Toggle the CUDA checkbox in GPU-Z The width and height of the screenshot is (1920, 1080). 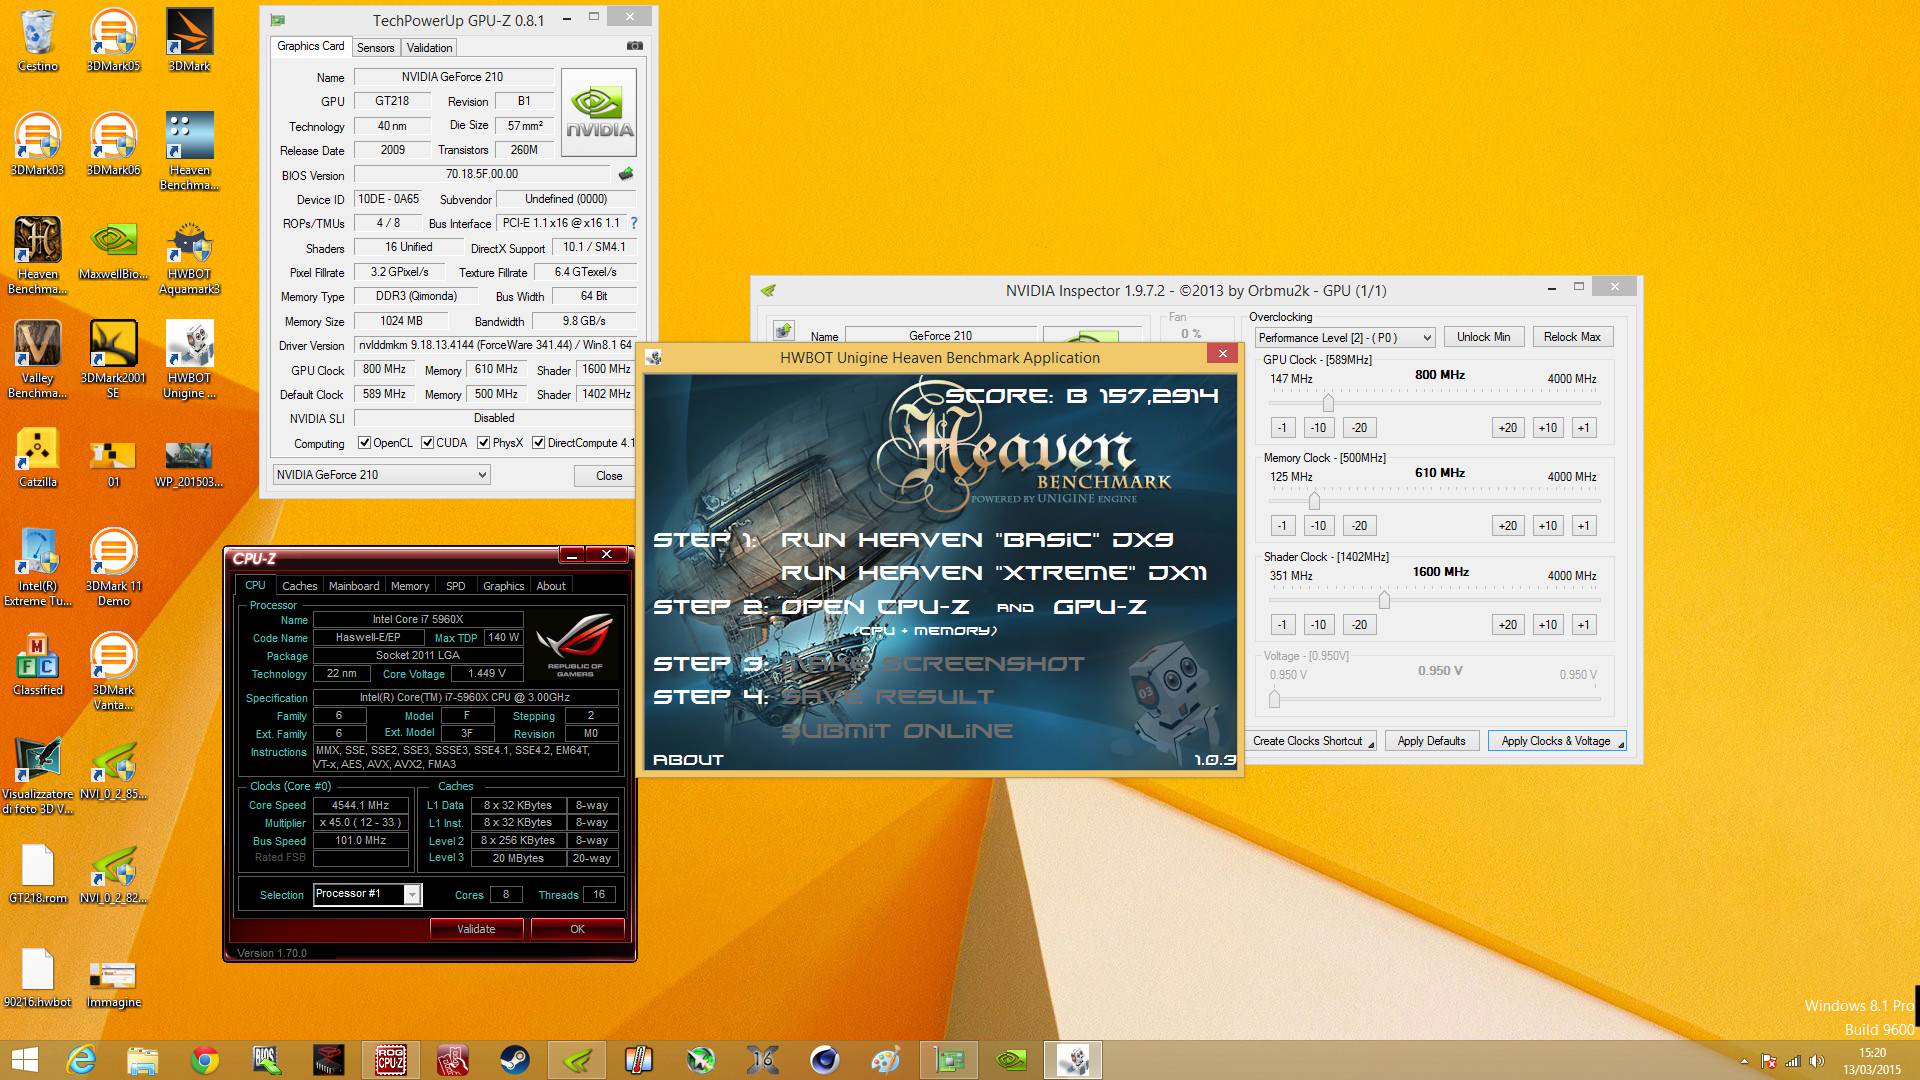(x=428, y=443)
